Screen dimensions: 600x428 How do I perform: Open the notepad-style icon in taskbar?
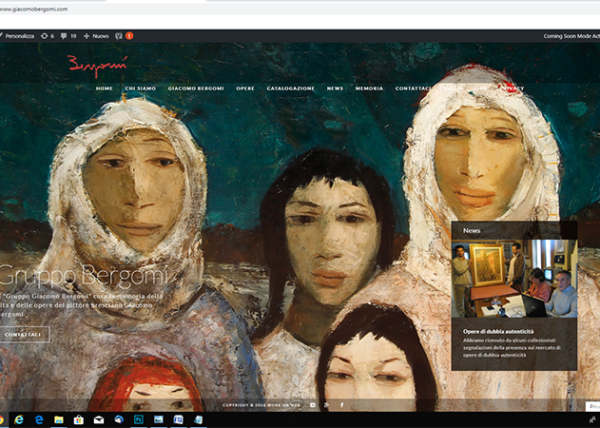click(x=198, y=420)
